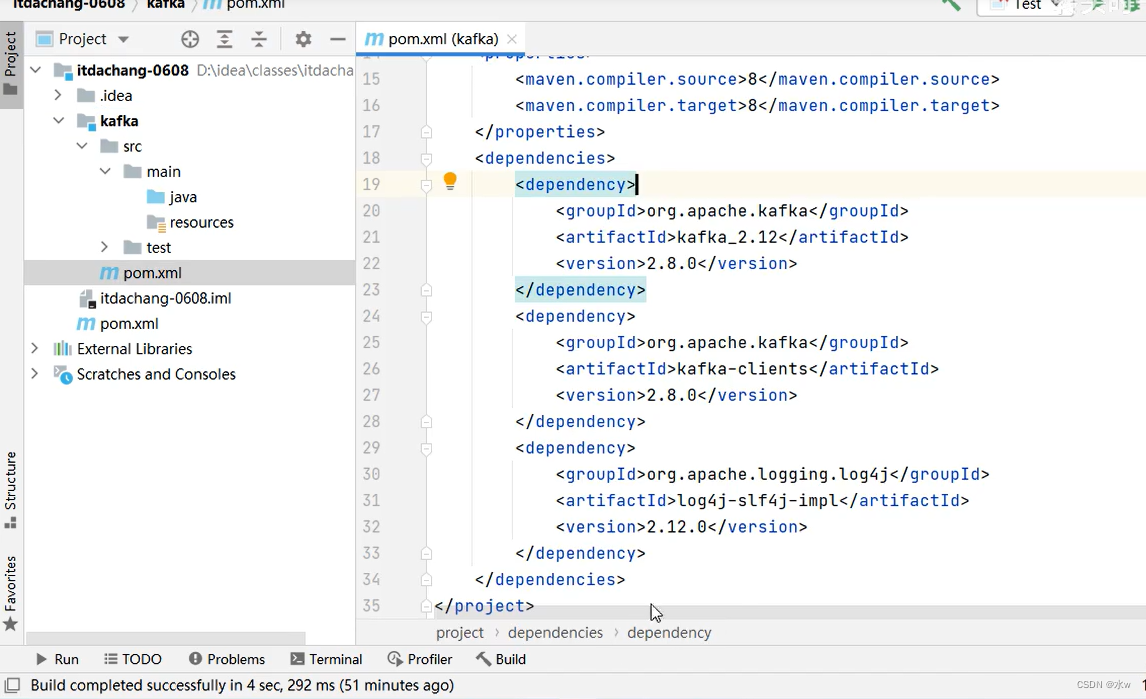Image resolution: width=1146 pixels, height=699 pixels.
Task: Click the Expand All icon in Project toolbar
Action: [225, 39]
